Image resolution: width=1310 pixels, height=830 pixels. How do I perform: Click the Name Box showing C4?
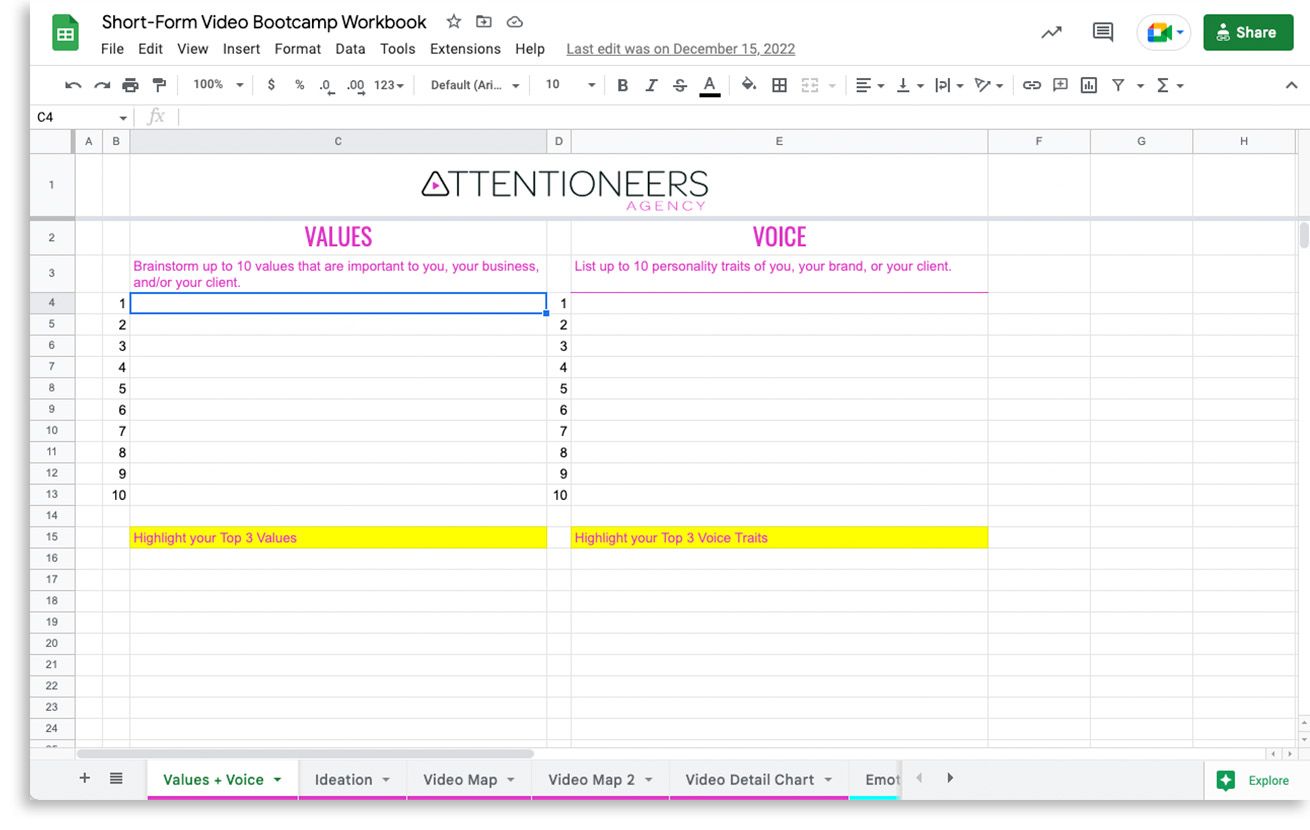pos(82,117)
